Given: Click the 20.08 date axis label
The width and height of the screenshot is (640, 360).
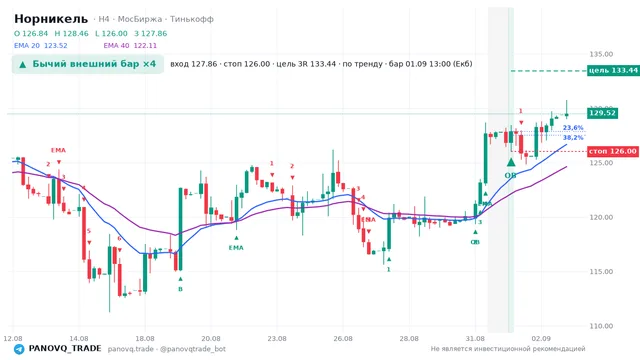Looking at the screenshot, I should point(211,338).
